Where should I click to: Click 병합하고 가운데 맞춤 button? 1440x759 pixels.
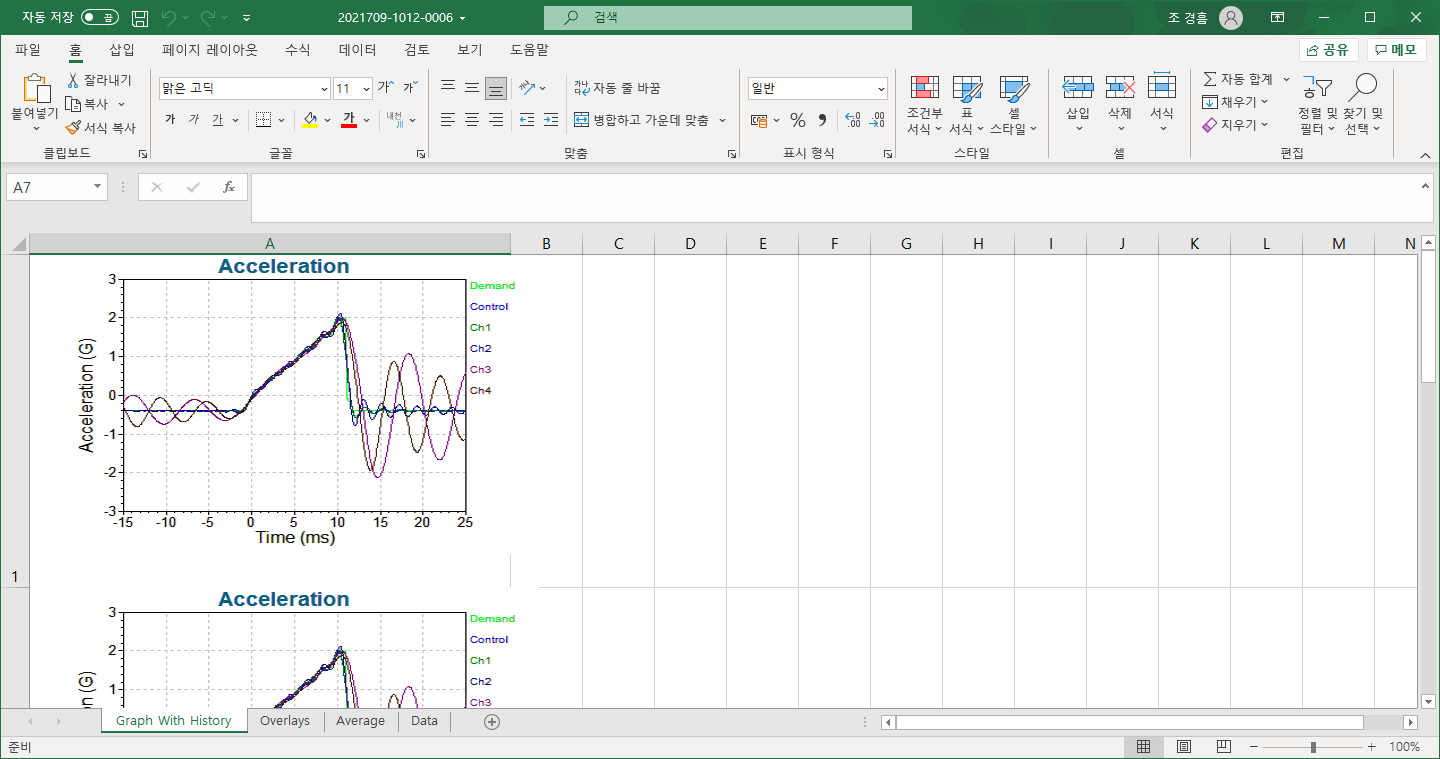[641, 120]
